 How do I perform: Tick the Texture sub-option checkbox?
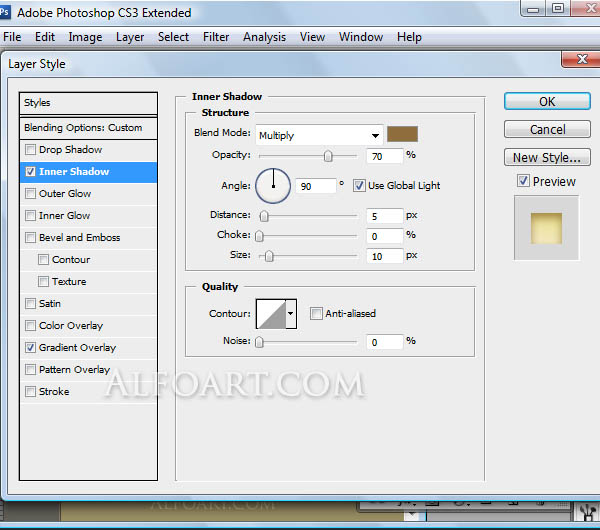43,281
